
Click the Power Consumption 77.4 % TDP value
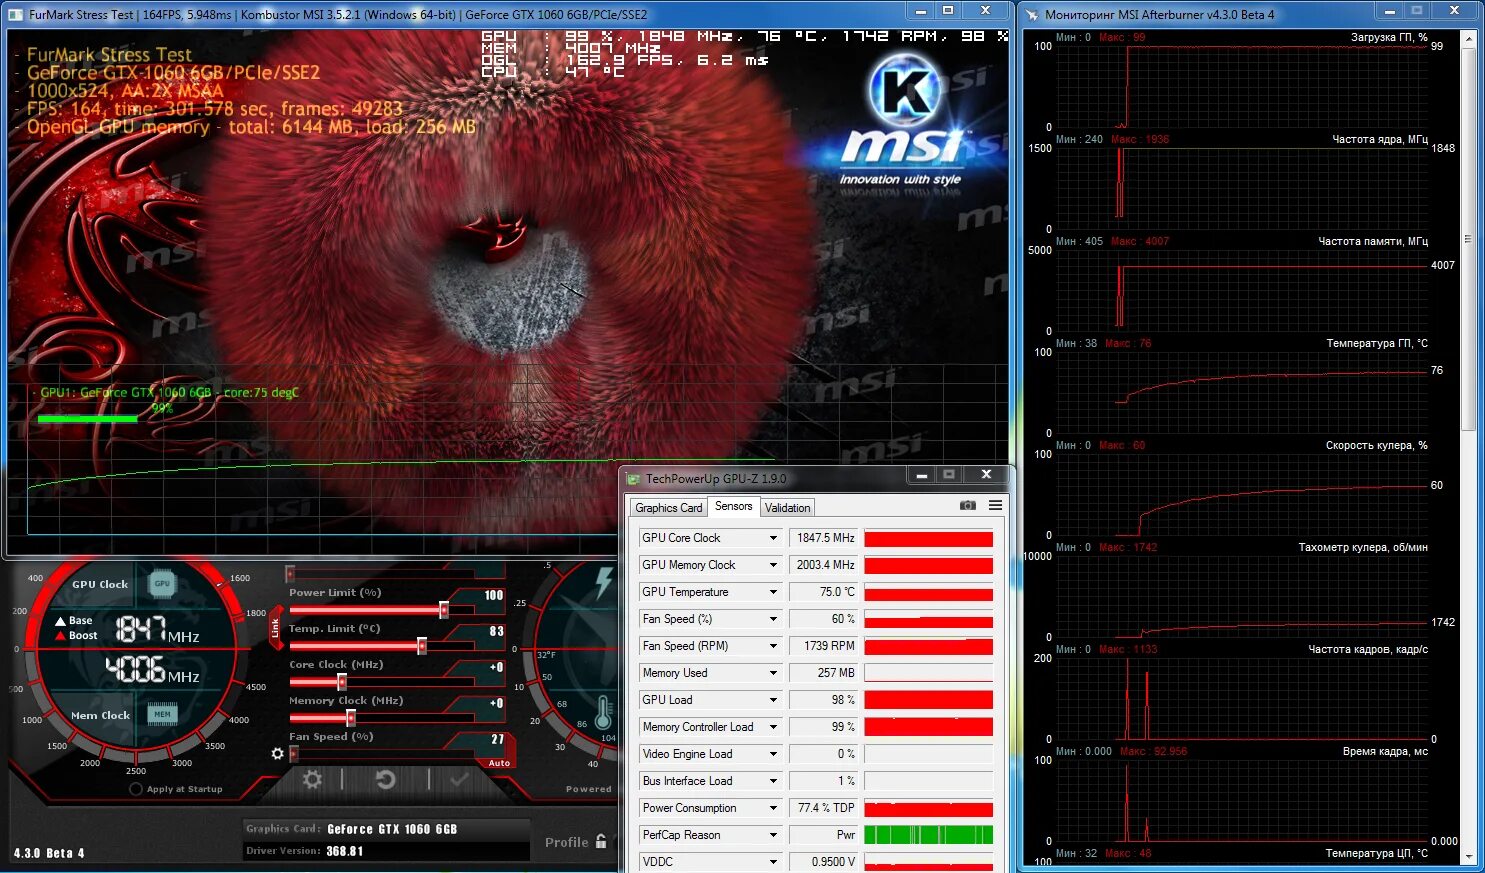(x=825, y=808)
